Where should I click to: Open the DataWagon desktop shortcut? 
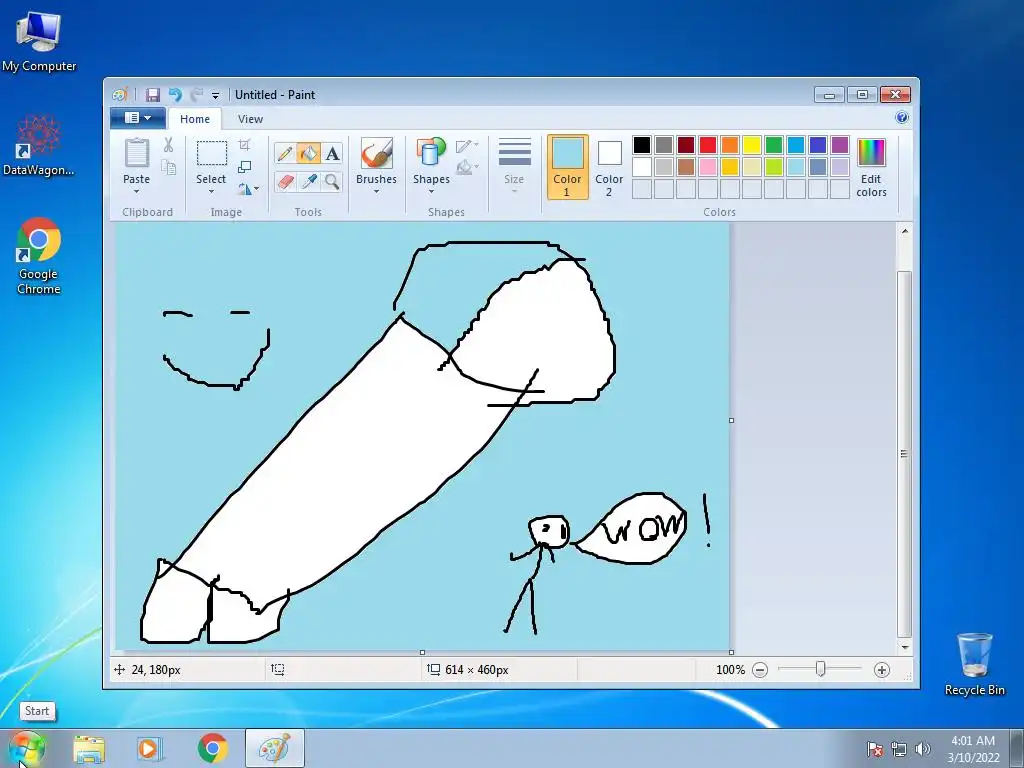39,146
